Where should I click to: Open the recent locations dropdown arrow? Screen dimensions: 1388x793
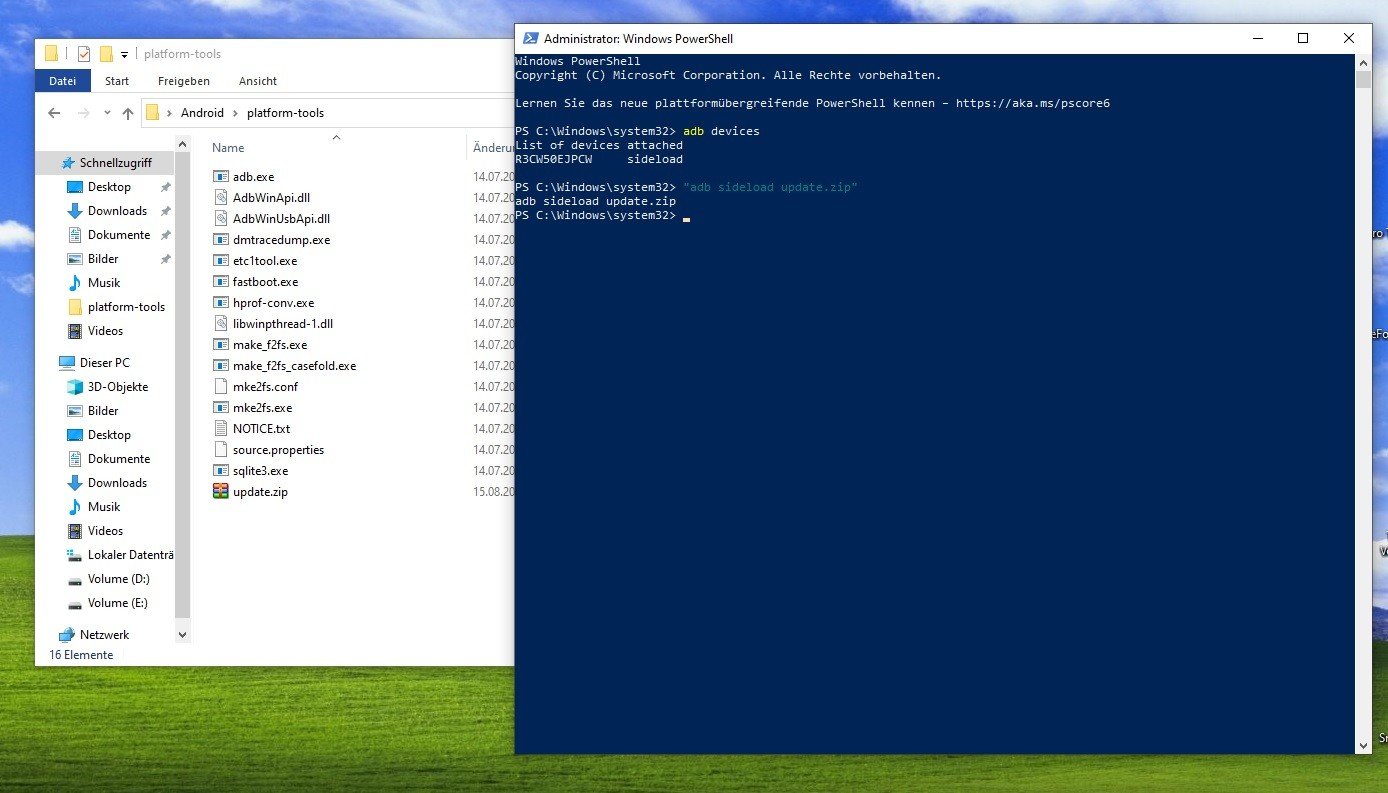[x=107, y=113]
